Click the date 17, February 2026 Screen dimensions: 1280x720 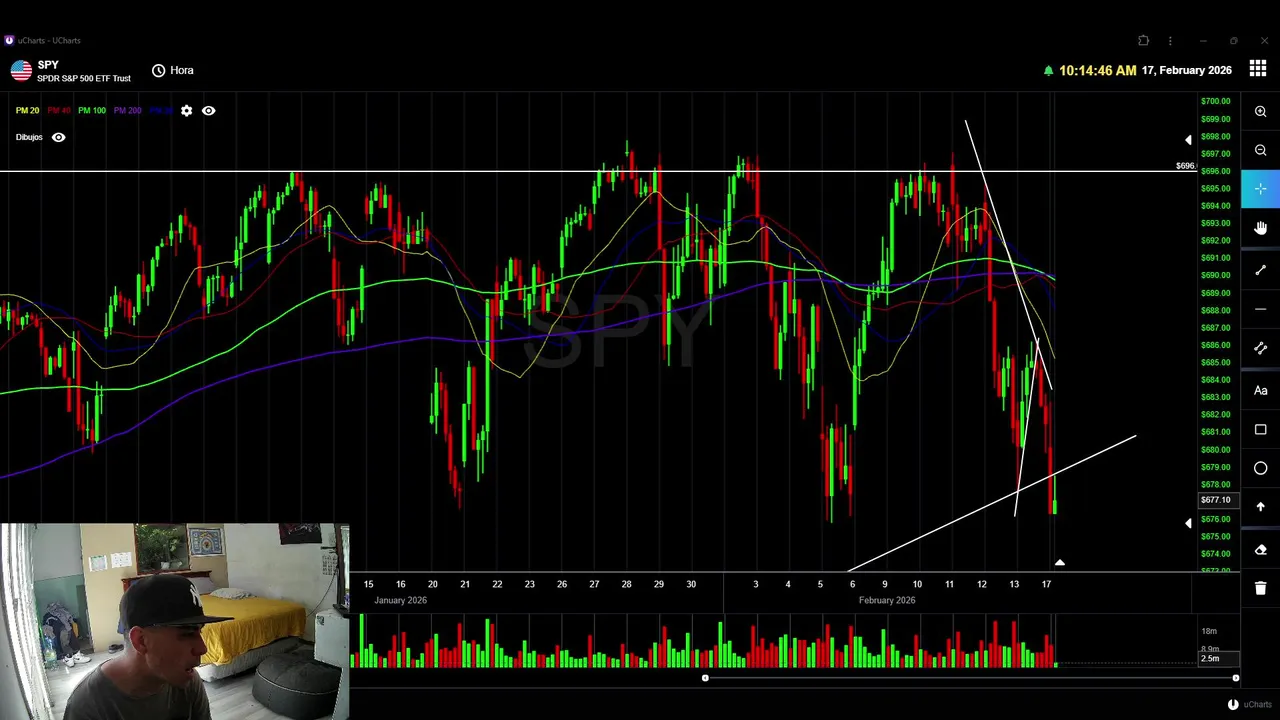point(1187,70)
